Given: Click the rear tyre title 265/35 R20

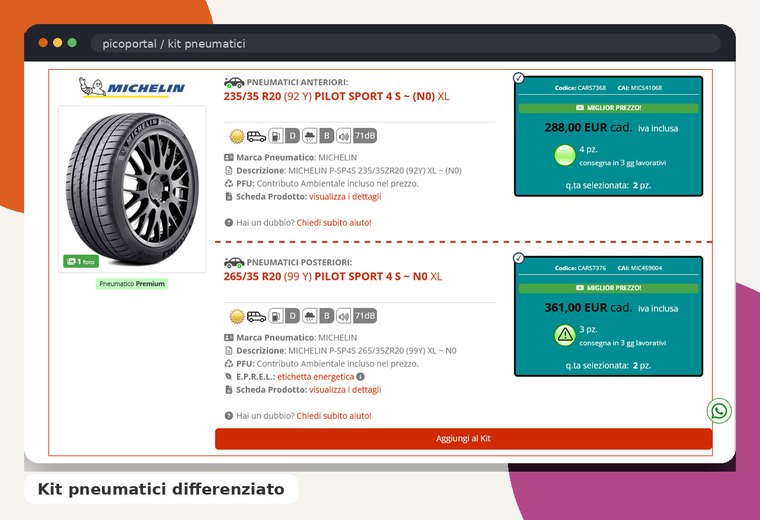Looking at the screenshot, I should click(332, 277).
